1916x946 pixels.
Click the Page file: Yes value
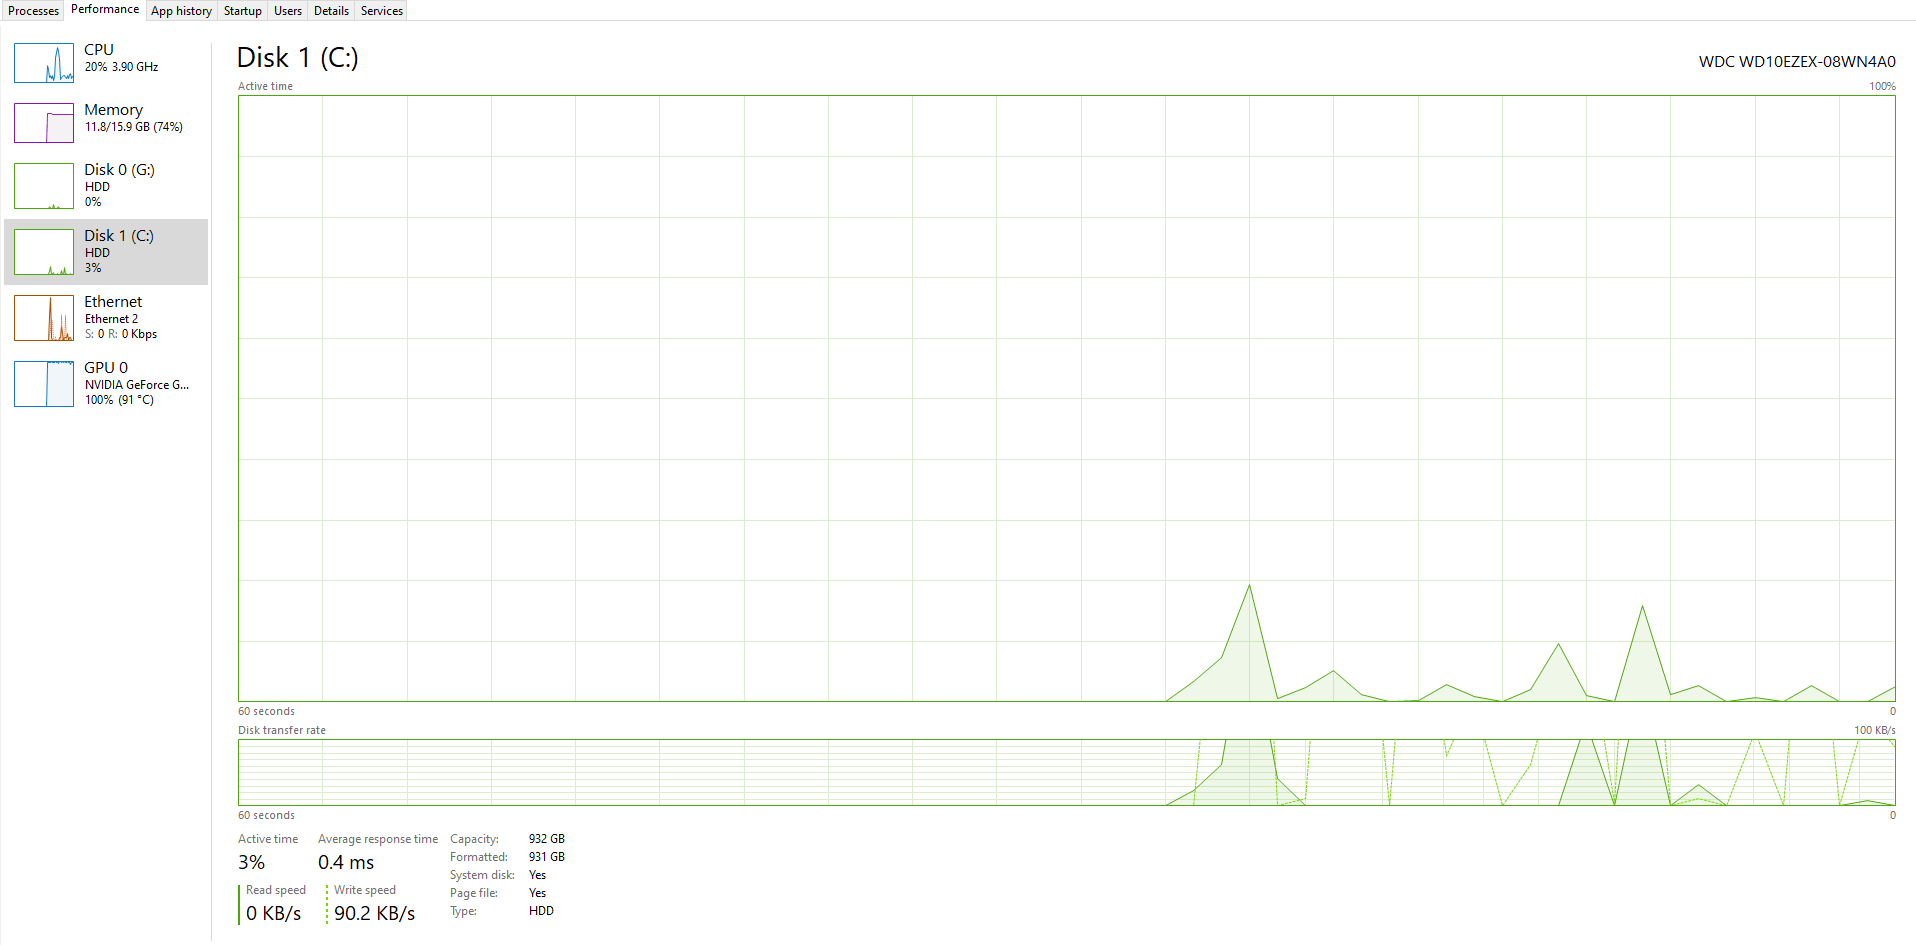coord(538,893)
